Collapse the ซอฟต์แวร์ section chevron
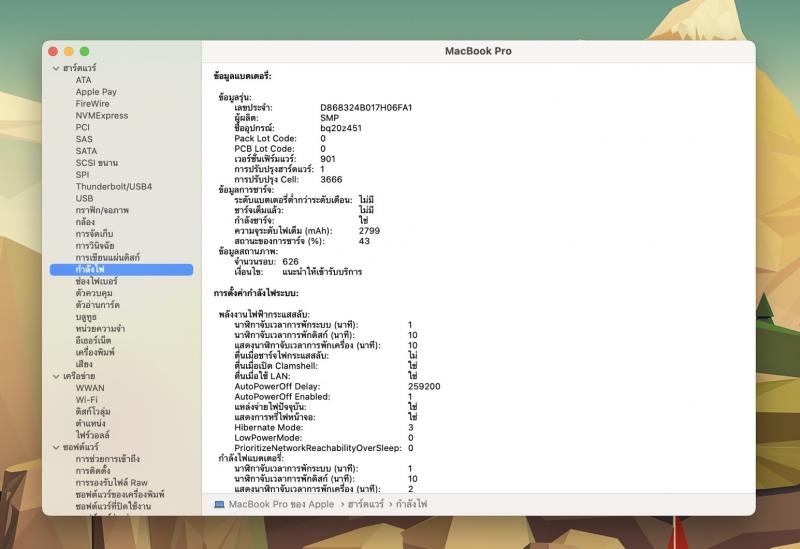This screenshot has width=800, height=549. pyautogui.click(x=56, y=447)
